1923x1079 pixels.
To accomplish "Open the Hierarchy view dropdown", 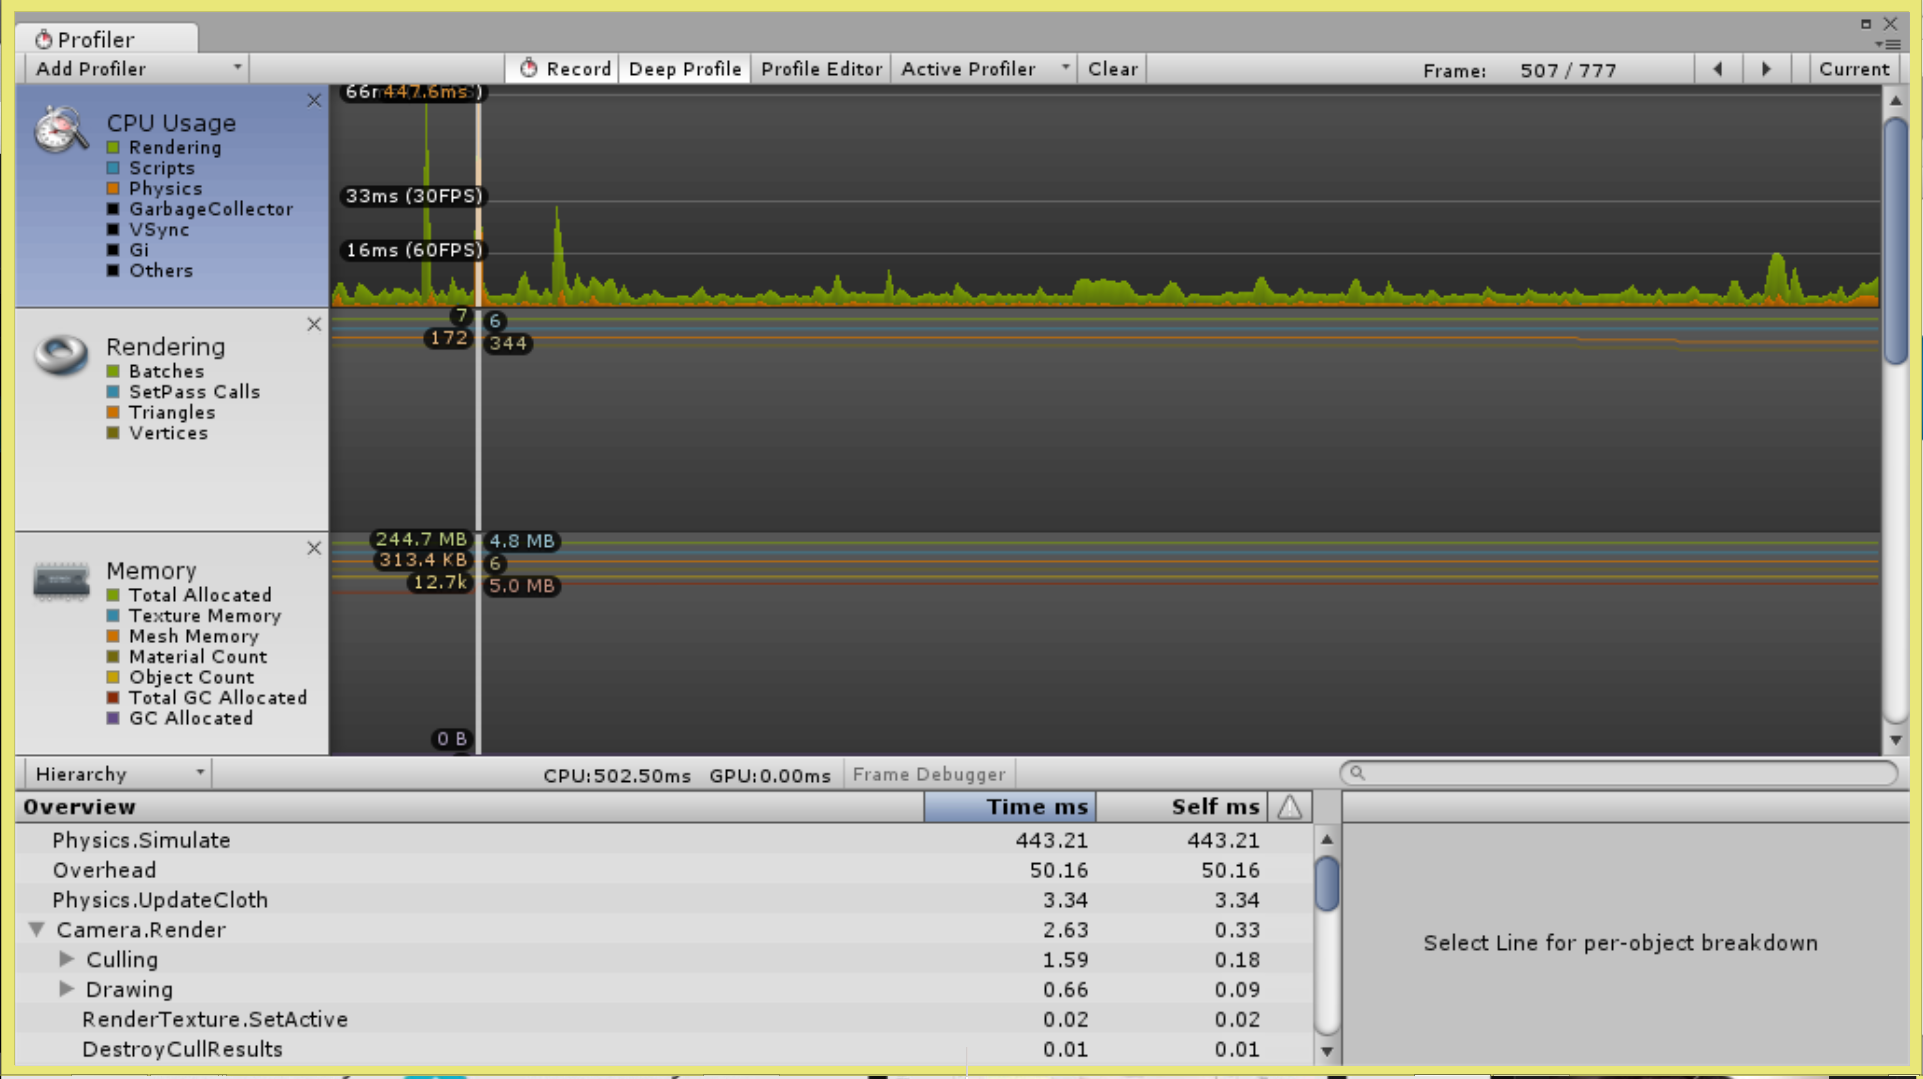I will (118, 774).
